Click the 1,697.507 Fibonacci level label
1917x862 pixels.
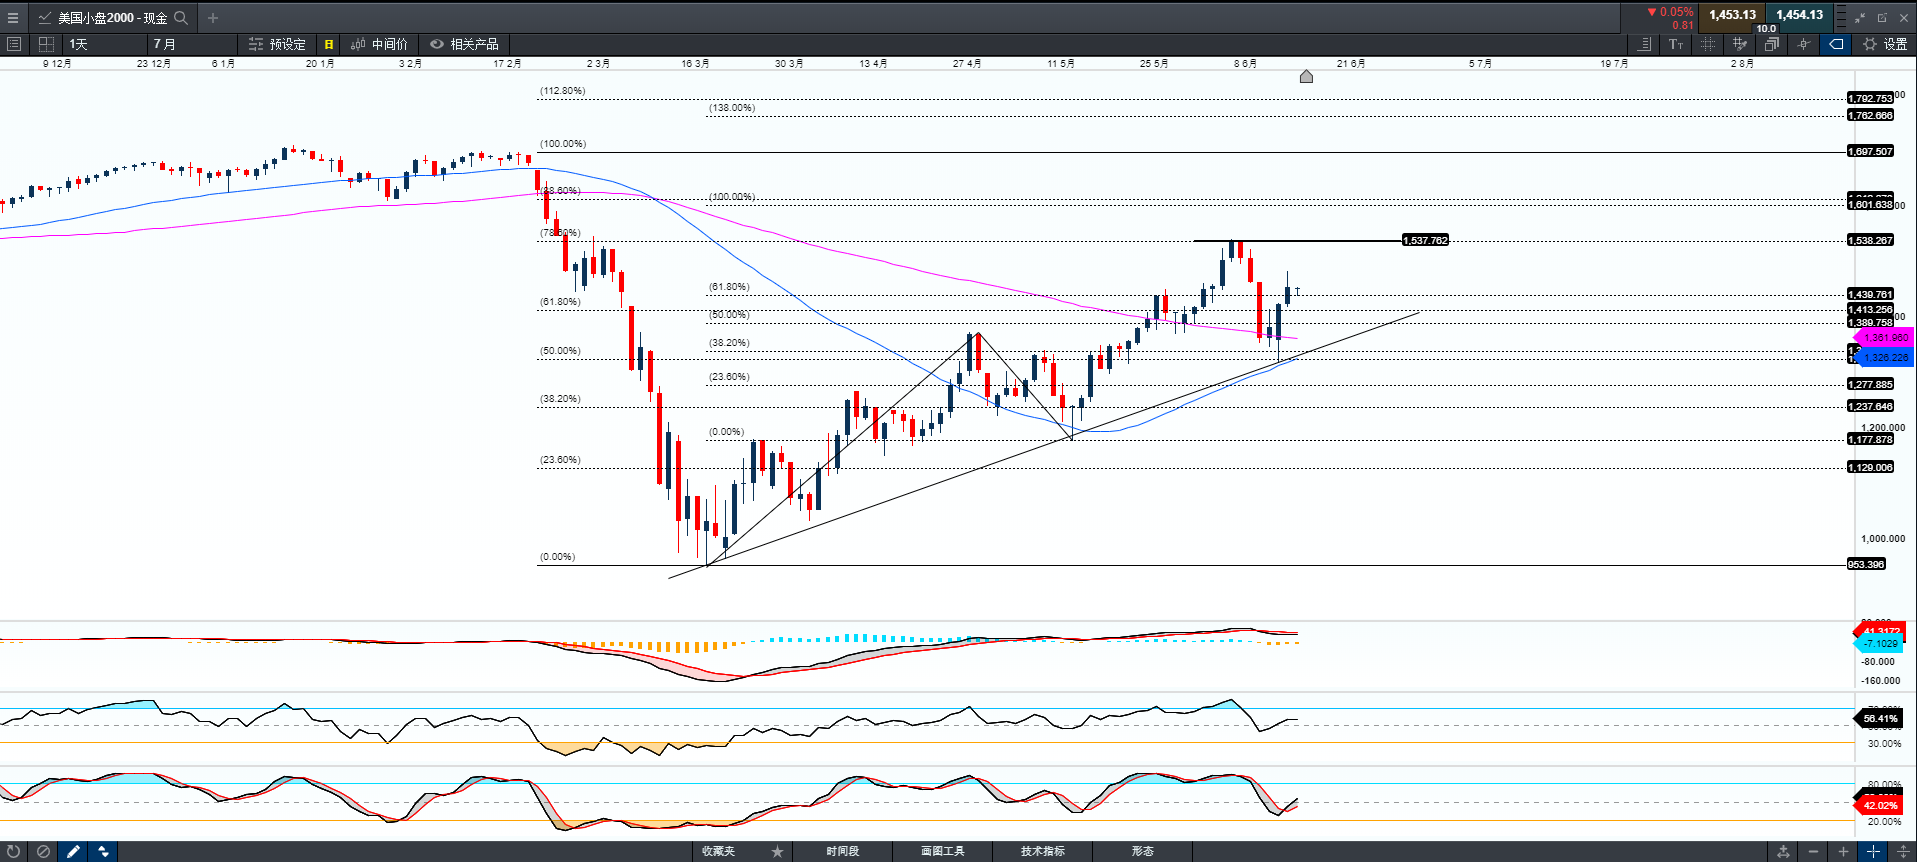coord(1870,151)
